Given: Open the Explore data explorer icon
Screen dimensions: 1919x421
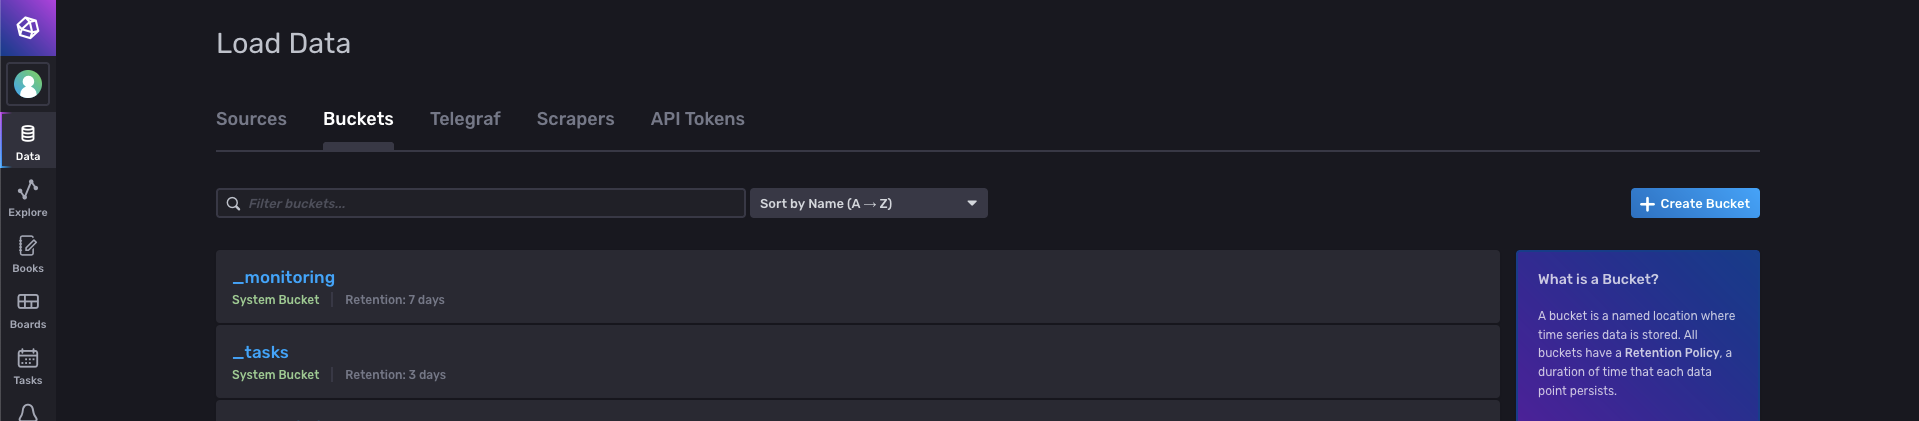Looking at the screenshot, I should point(28,197).
